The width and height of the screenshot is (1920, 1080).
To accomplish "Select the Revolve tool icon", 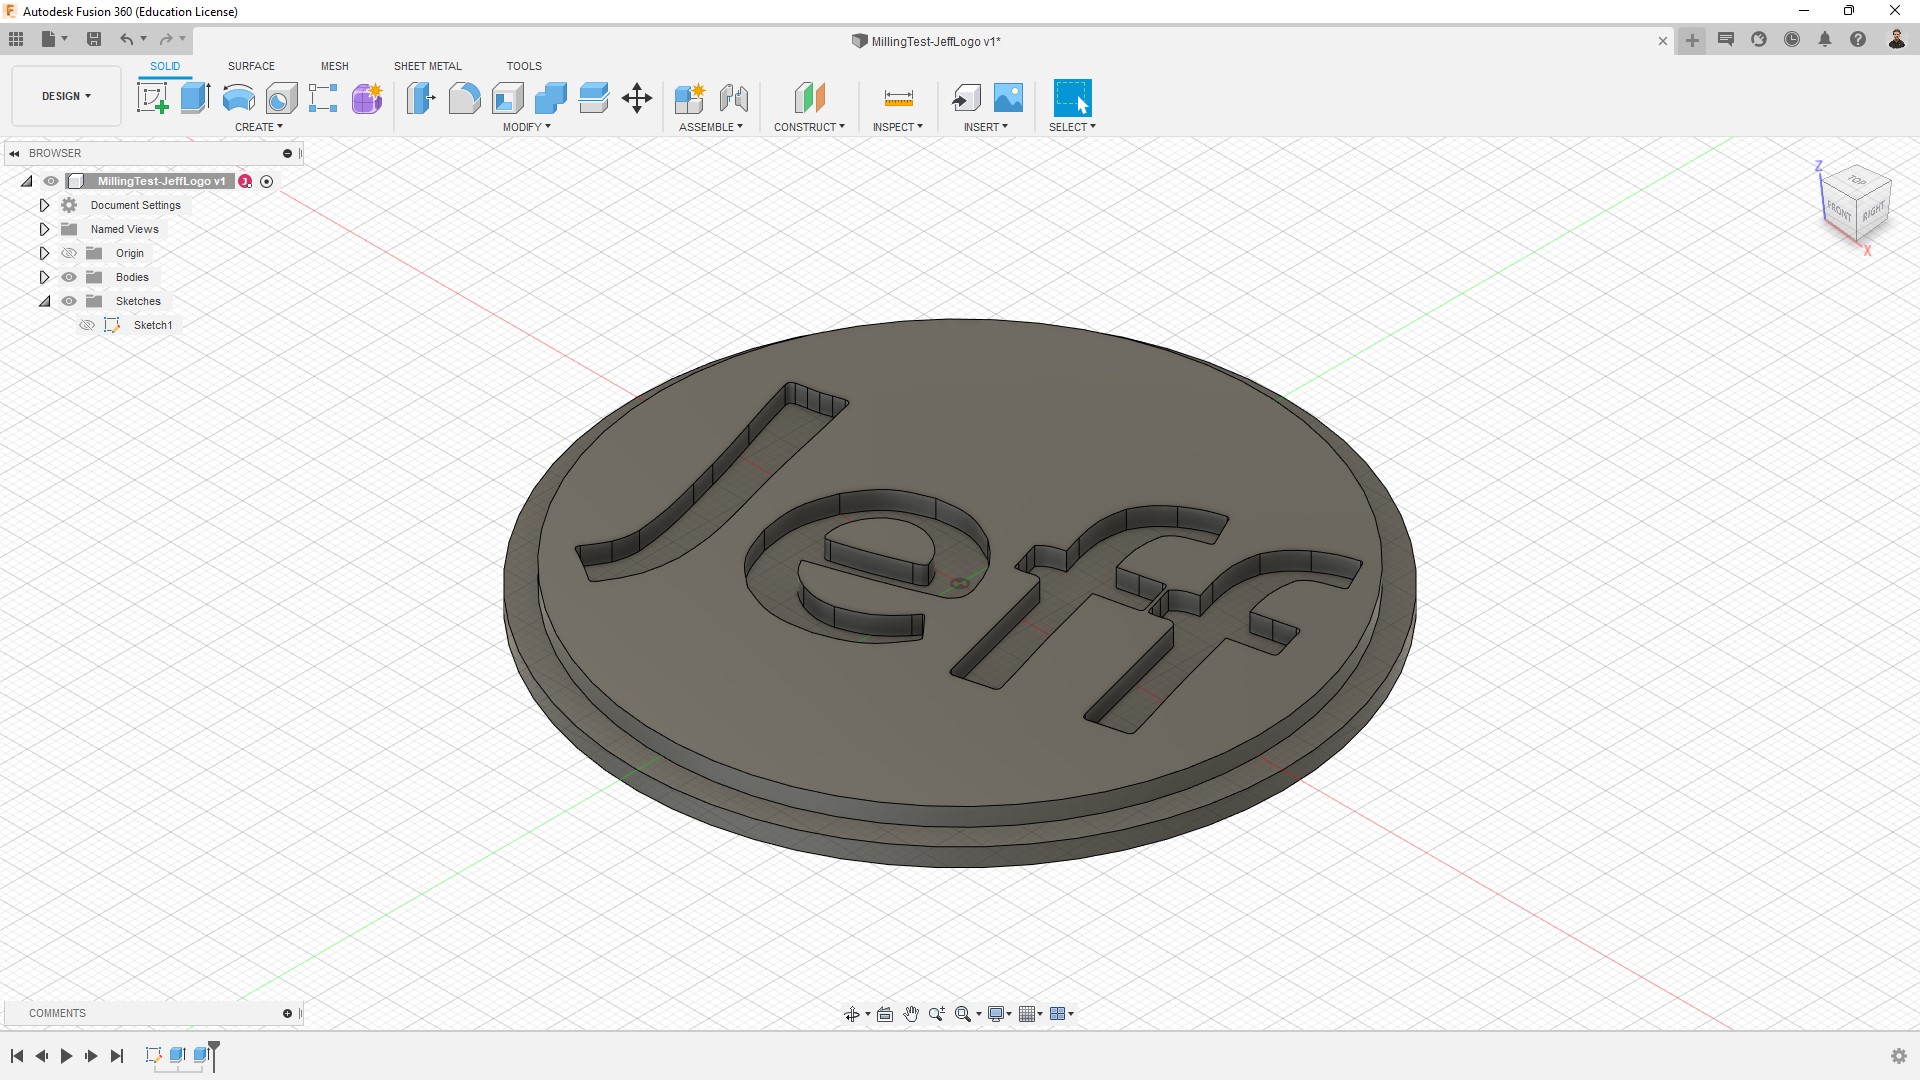I will click(238, 98).
